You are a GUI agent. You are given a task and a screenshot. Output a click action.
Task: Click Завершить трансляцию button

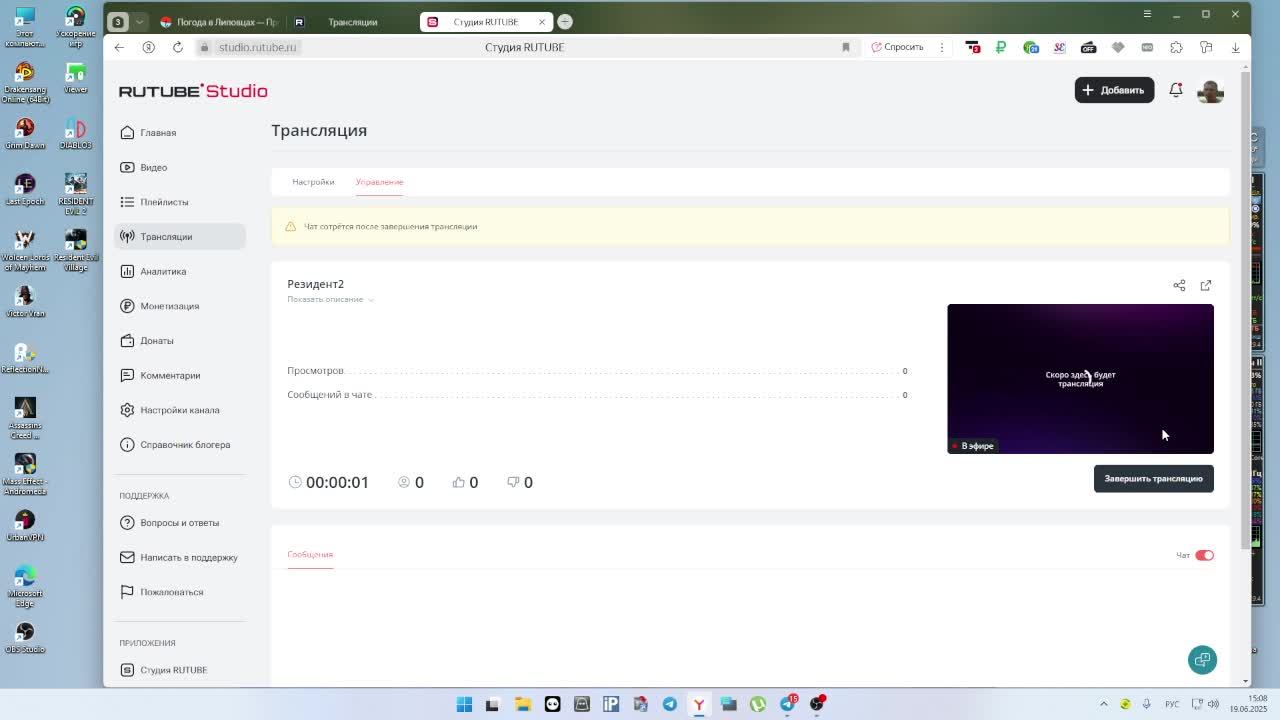[x=1153, y=479]
